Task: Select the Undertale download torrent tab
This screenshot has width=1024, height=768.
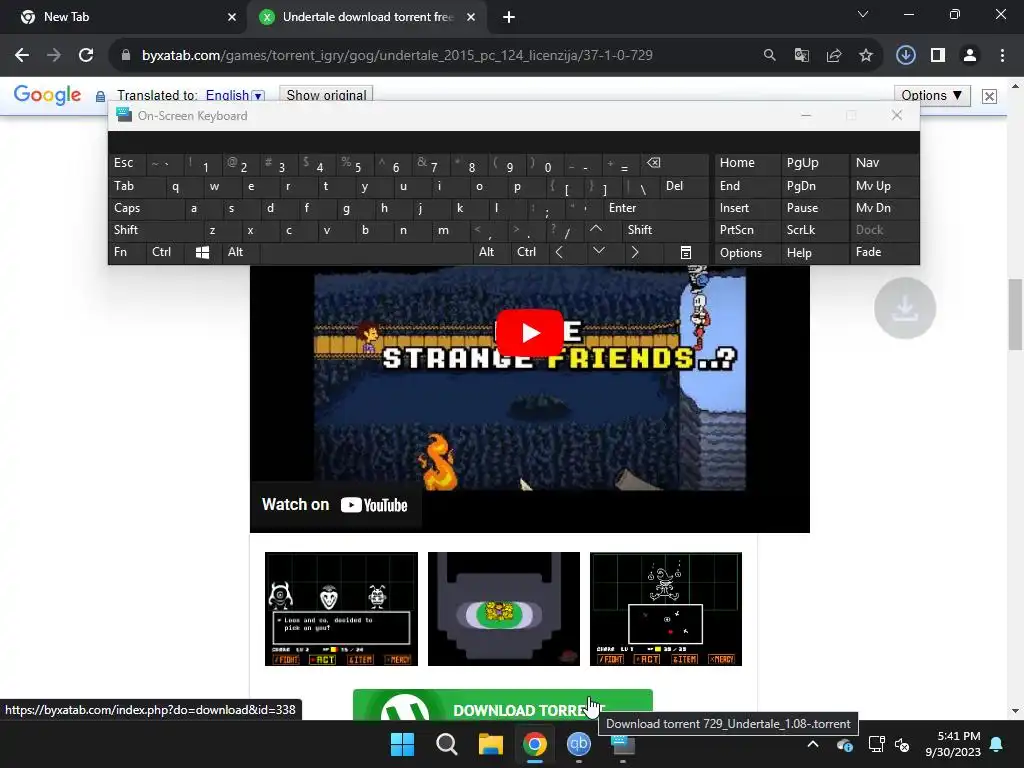Action: click(x=368, y=17)
